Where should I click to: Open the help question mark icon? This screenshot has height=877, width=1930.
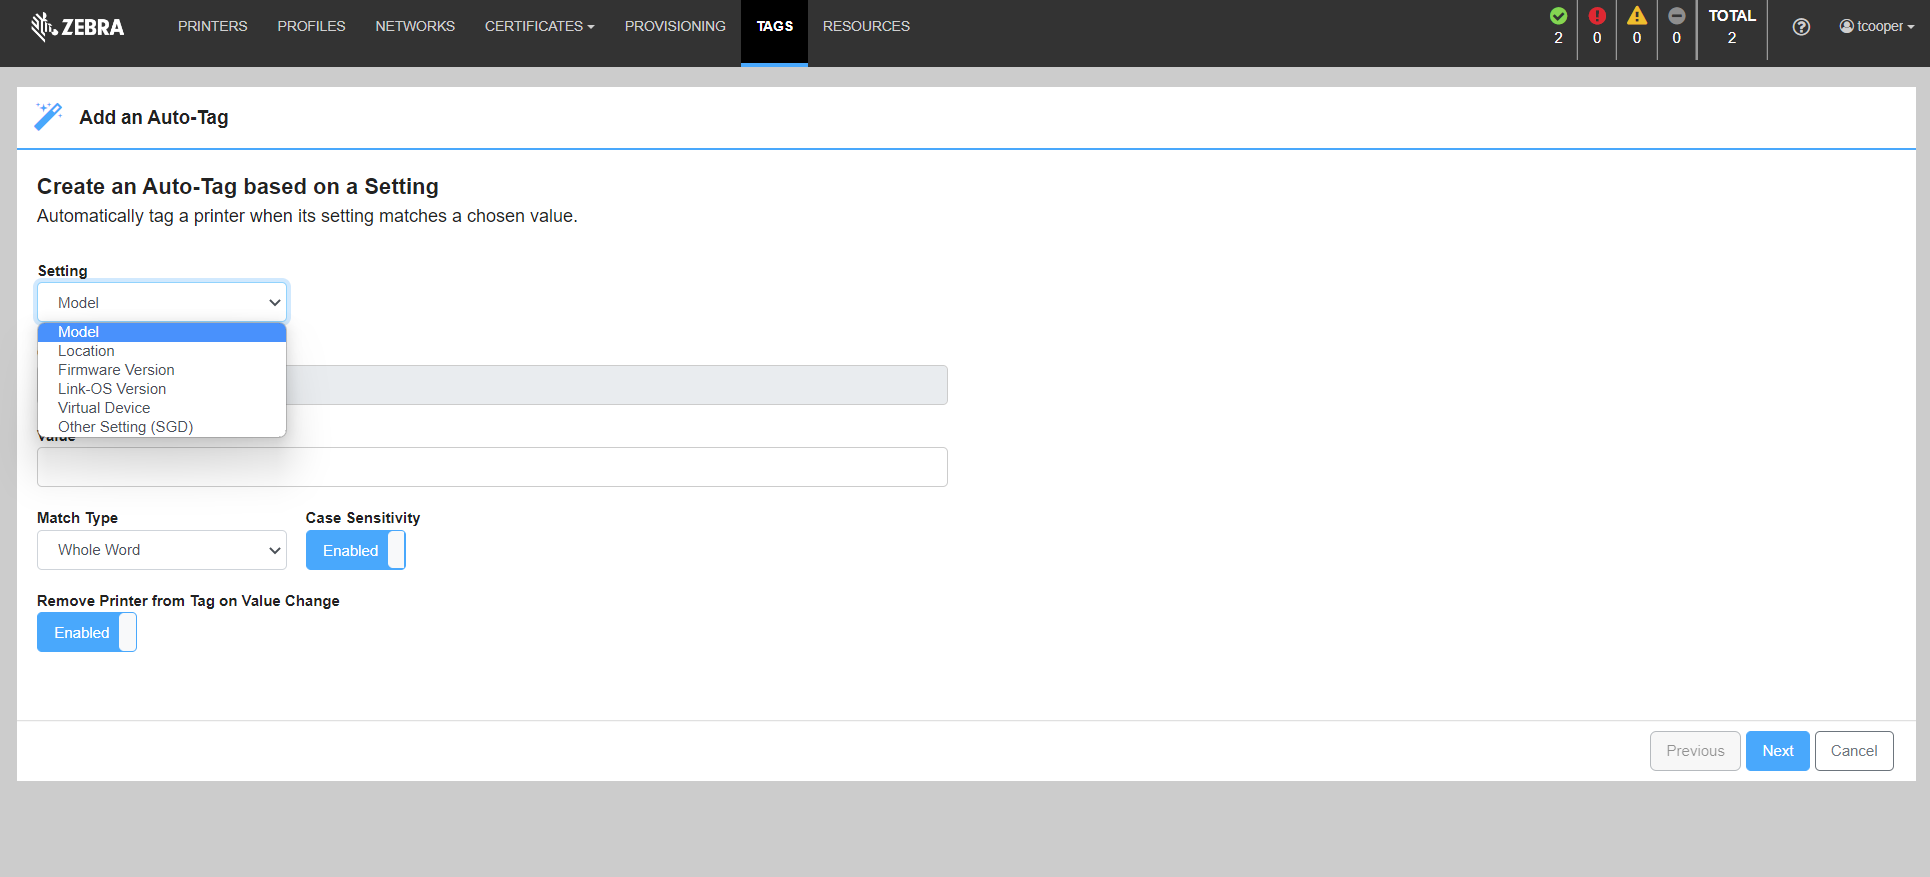1801,27
